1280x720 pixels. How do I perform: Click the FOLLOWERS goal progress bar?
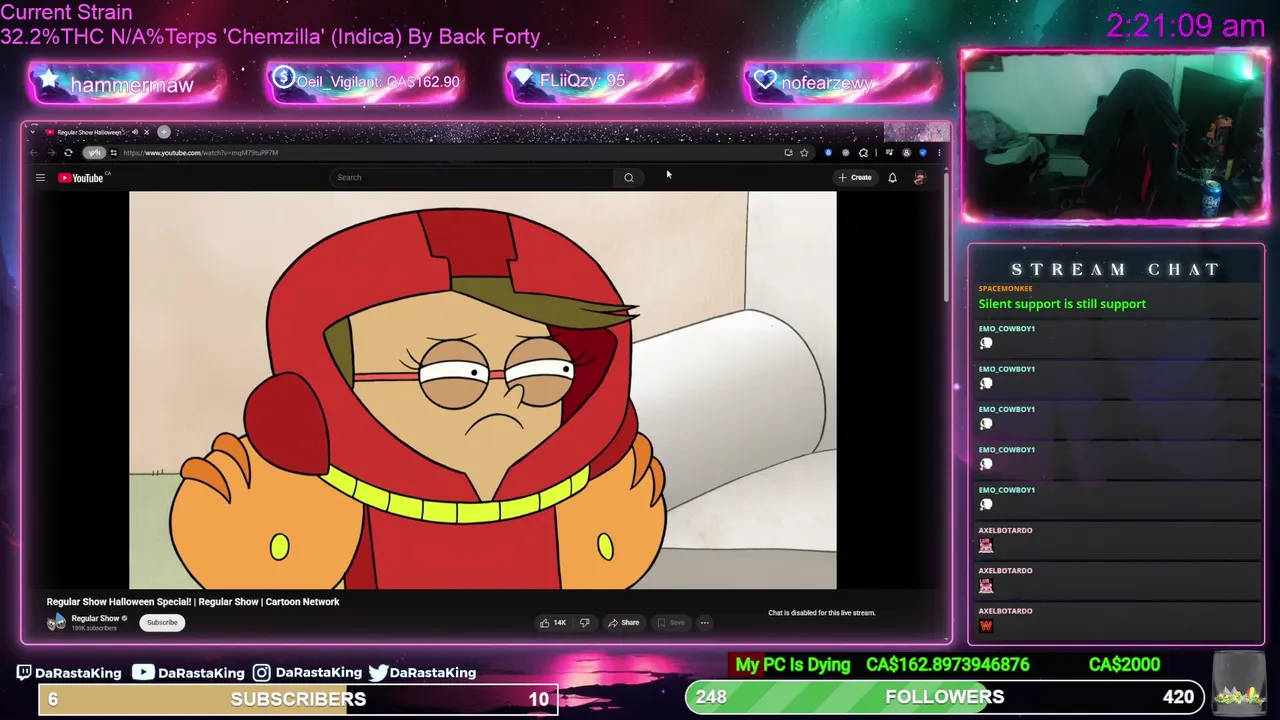click(944, 697)
